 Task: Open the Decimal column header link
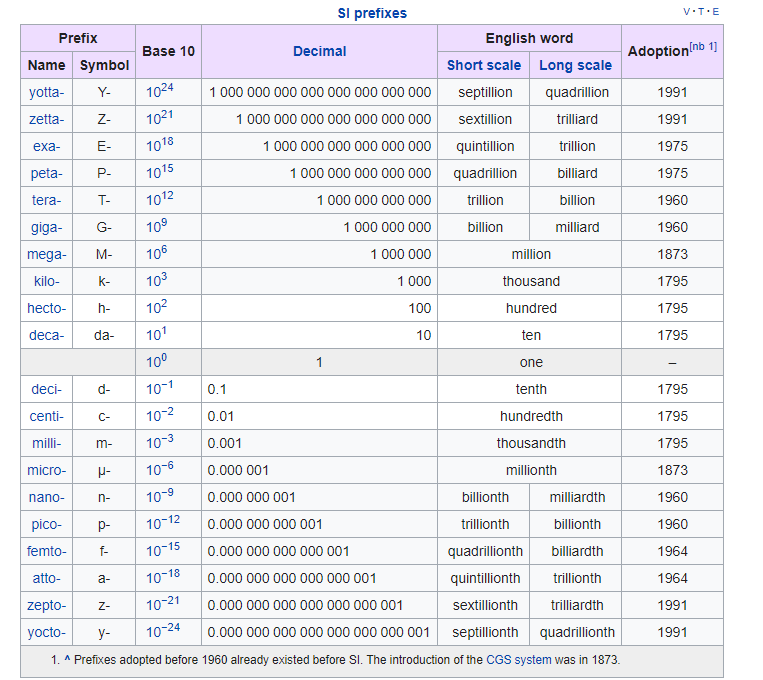(x=319, y=51)
